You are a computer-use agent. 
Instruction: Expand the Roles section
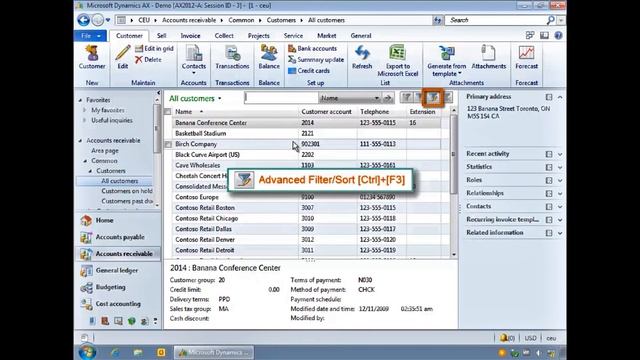click(x=560, y=180)
